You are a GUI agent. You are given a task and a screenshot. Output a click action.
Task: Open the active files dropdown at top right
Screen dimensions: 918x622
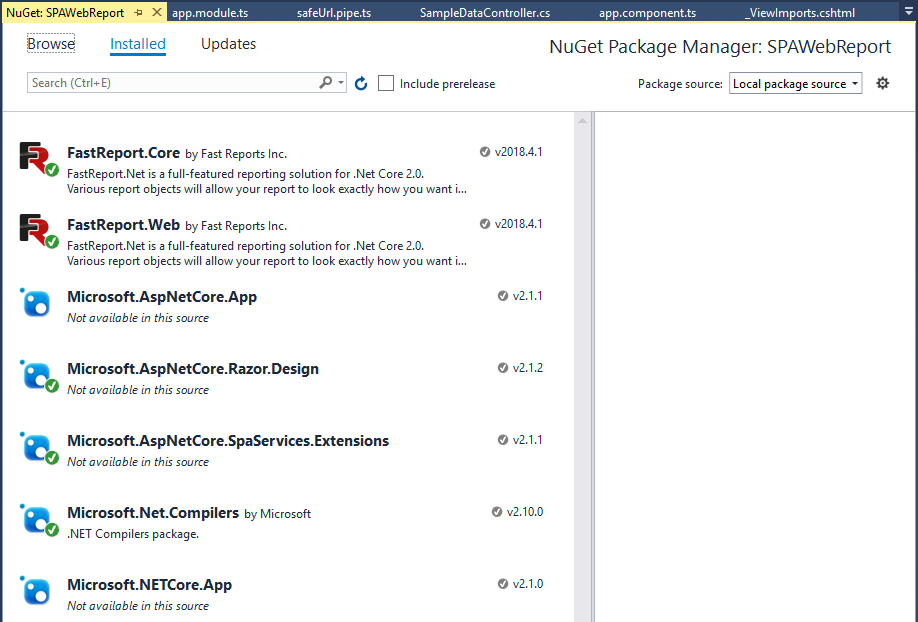point(908,11)
